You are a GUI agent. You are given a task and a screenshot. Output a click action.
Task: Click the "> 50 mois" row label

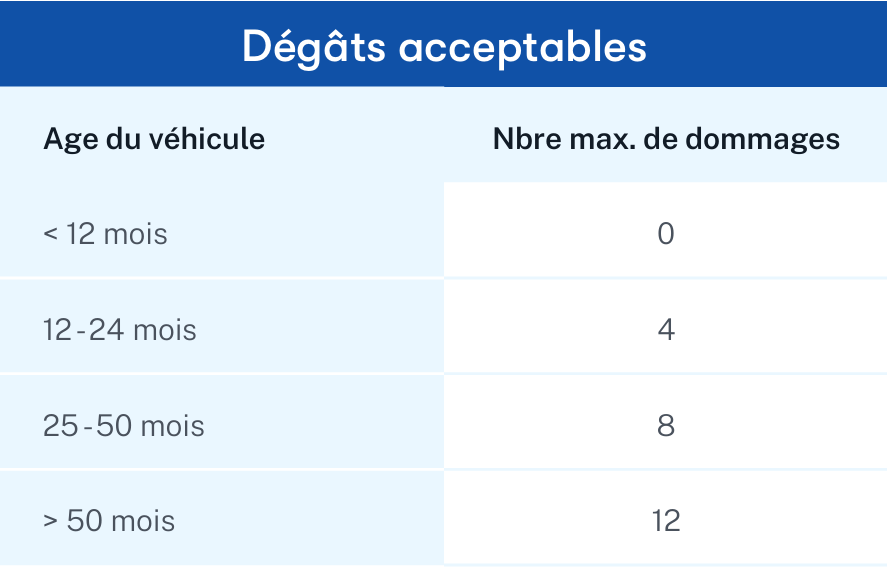coord(109,521)
